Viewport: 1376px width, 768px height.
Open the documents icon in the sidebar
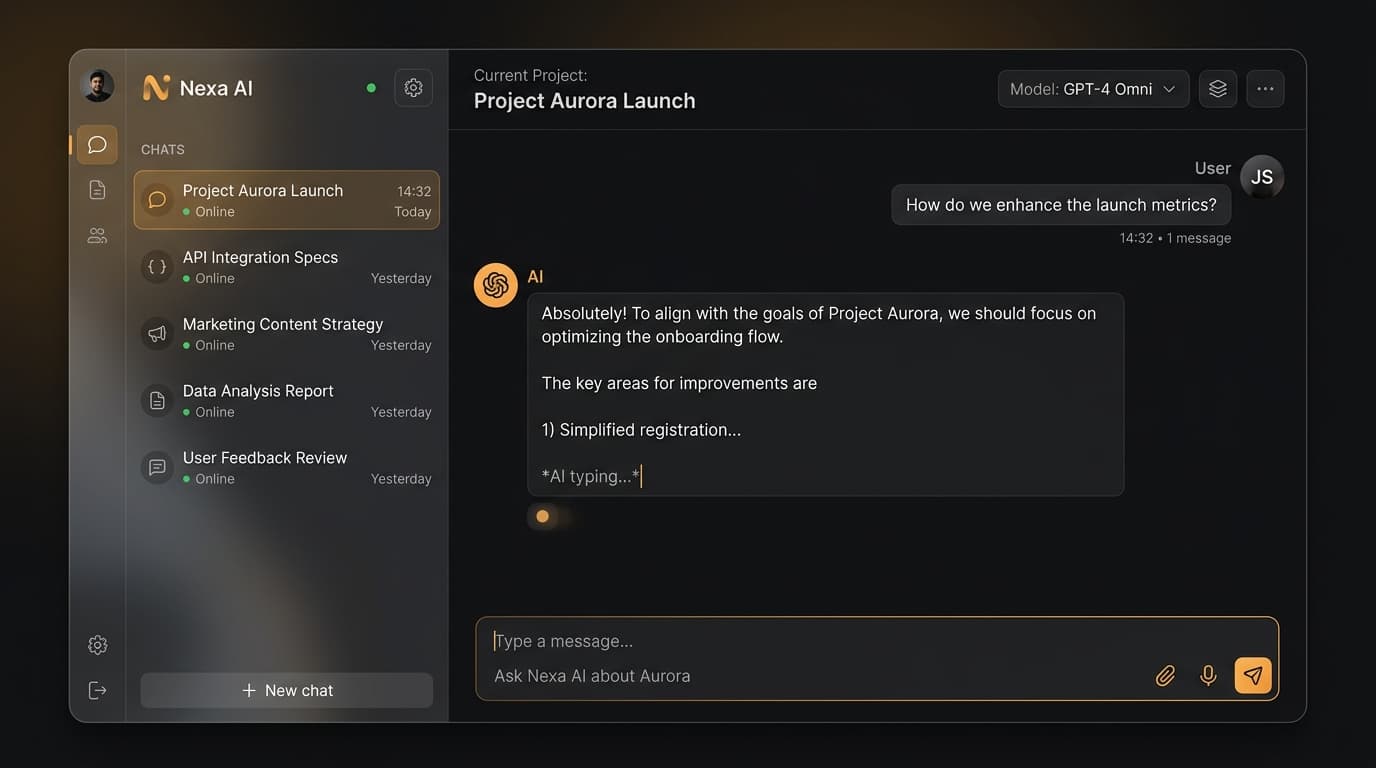click(97, 190)
